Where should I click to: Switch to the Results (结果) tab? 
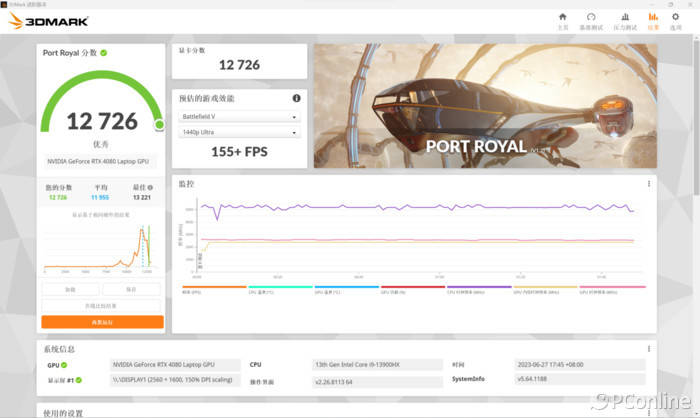click(x=652, y=20)
